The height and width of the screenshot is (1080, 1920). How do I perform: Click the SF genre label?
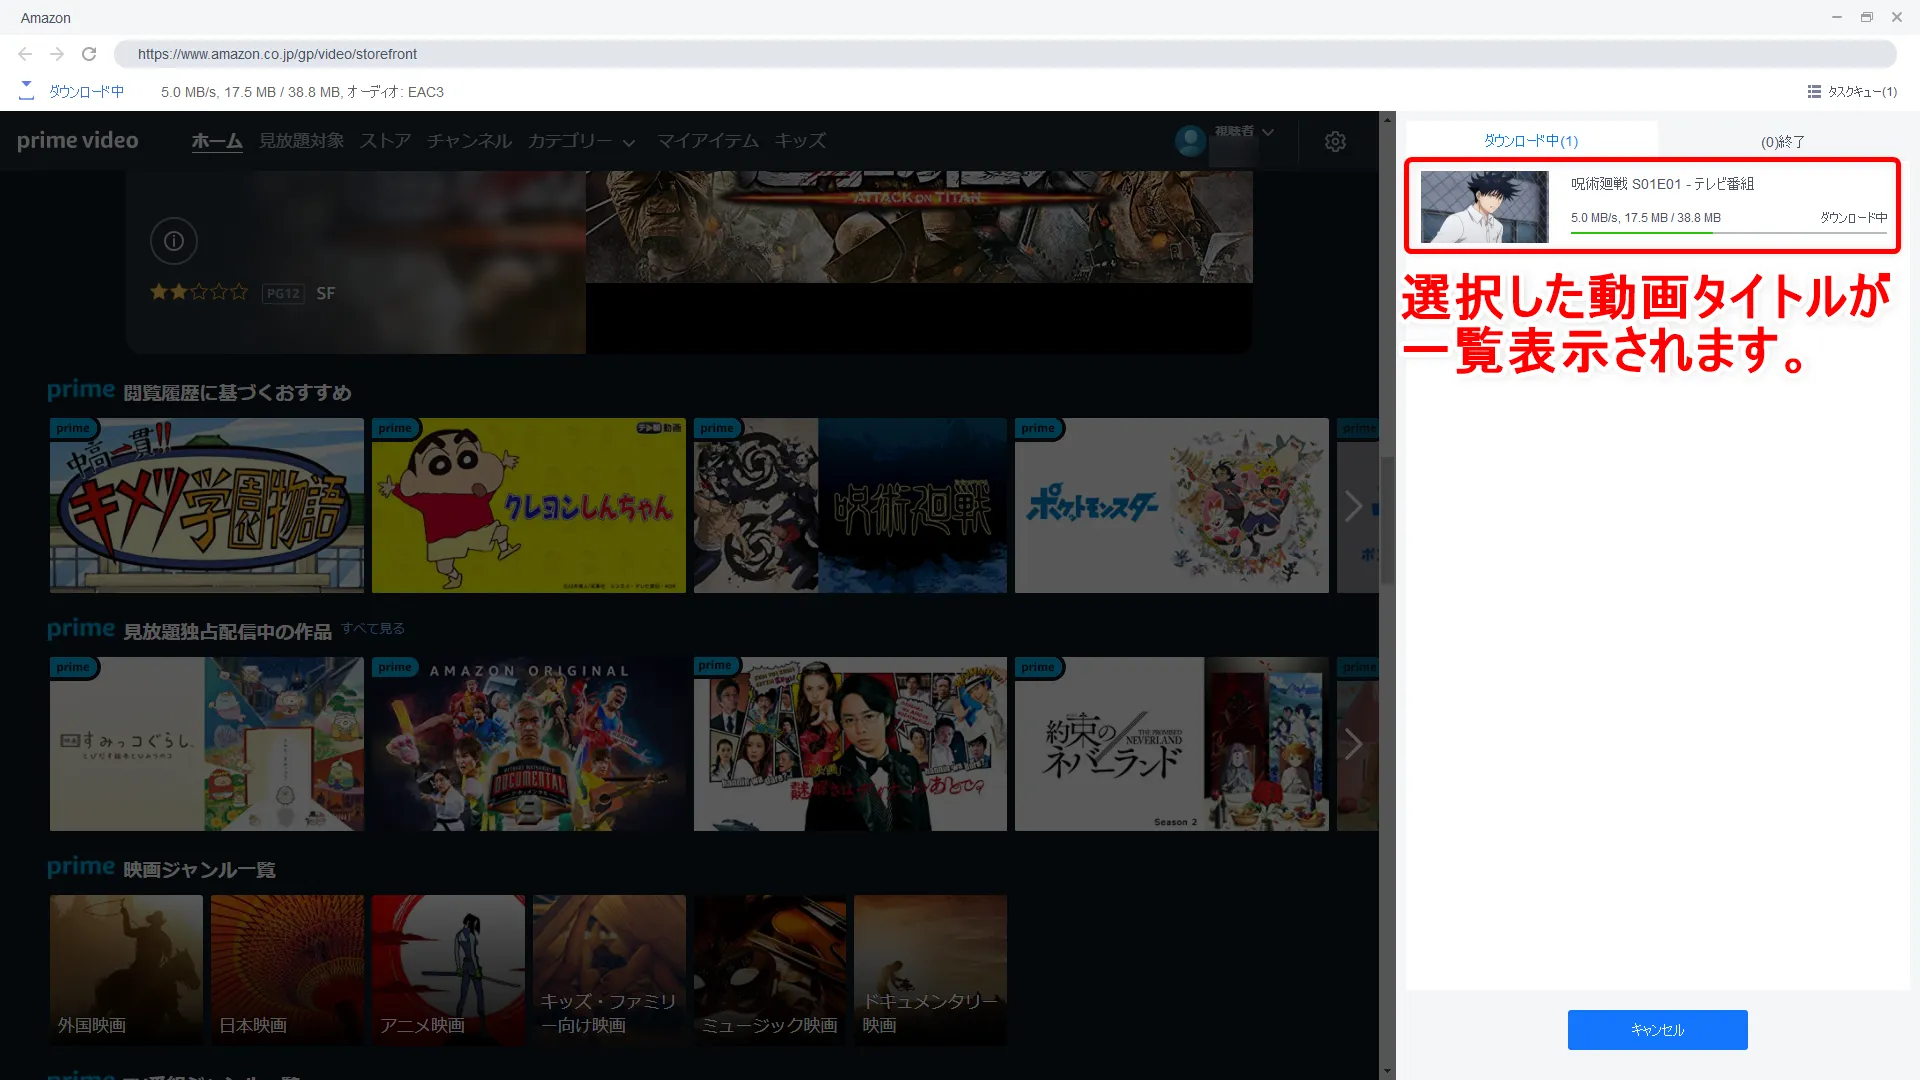[x=326, y=293]
